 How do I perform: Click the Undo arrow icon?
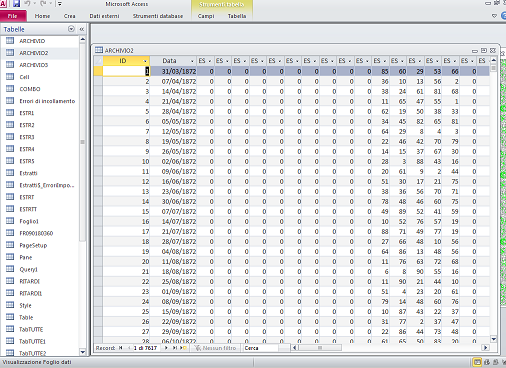[27, 4]
